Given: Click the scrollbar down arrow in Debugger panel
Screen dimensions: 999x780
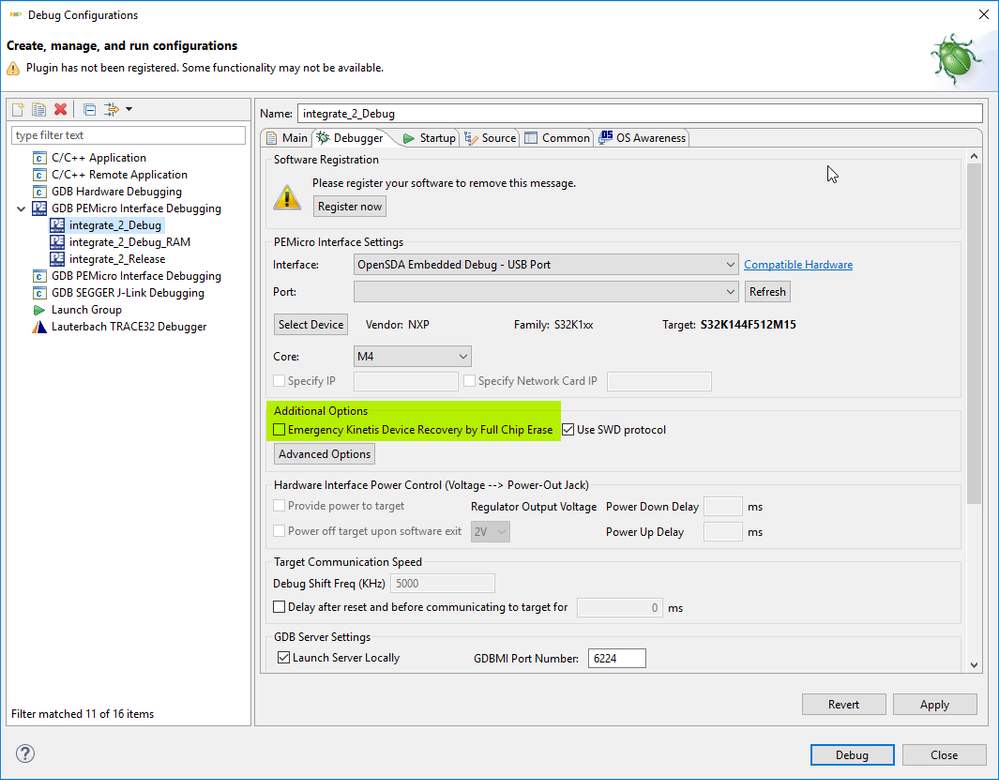Looking at the screenshot, I should 974,665.
